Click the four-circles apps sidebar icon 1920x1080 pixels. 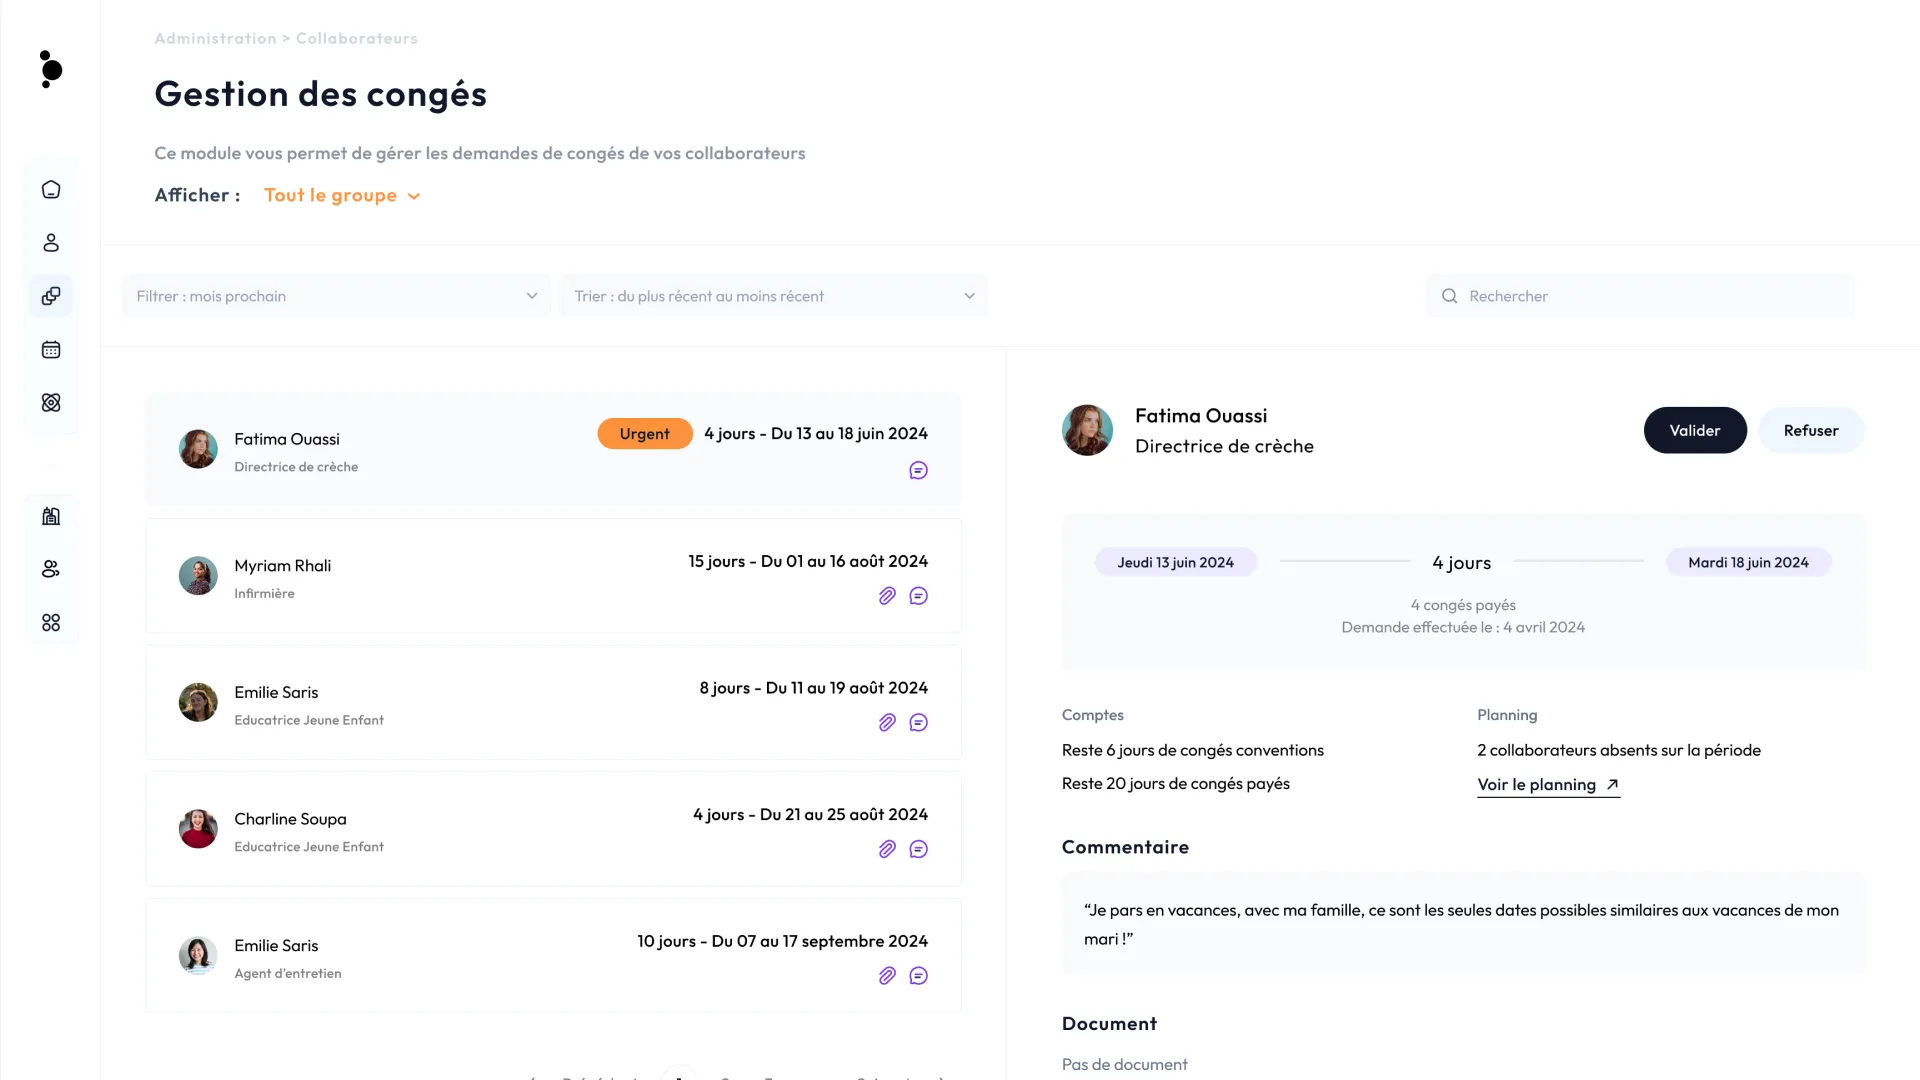[51, 623]
